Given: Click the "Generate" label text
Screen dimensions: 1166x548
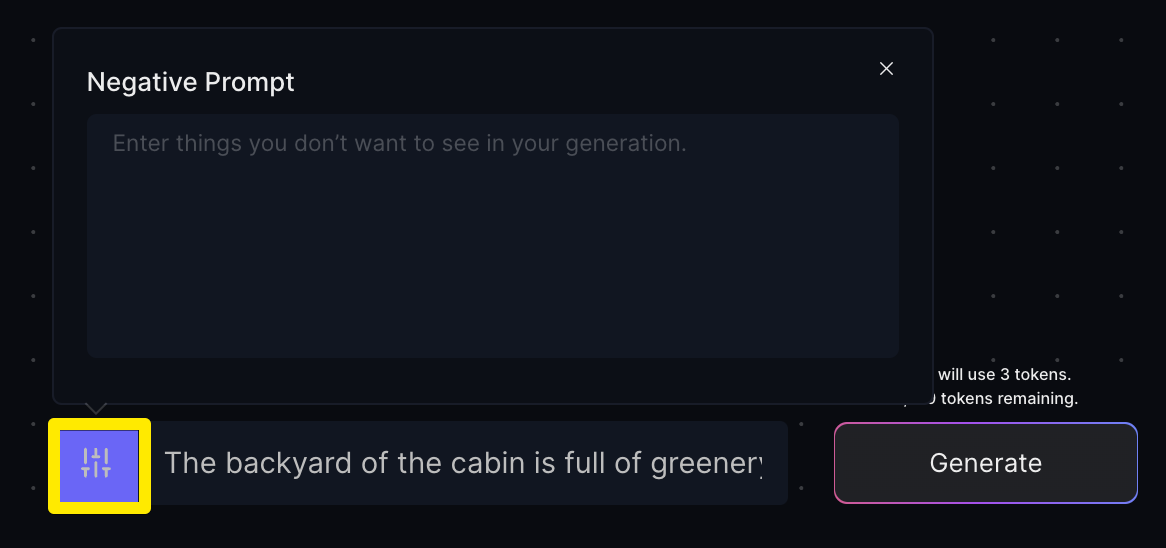Looking at the screenshot, I should click(985, 463).
